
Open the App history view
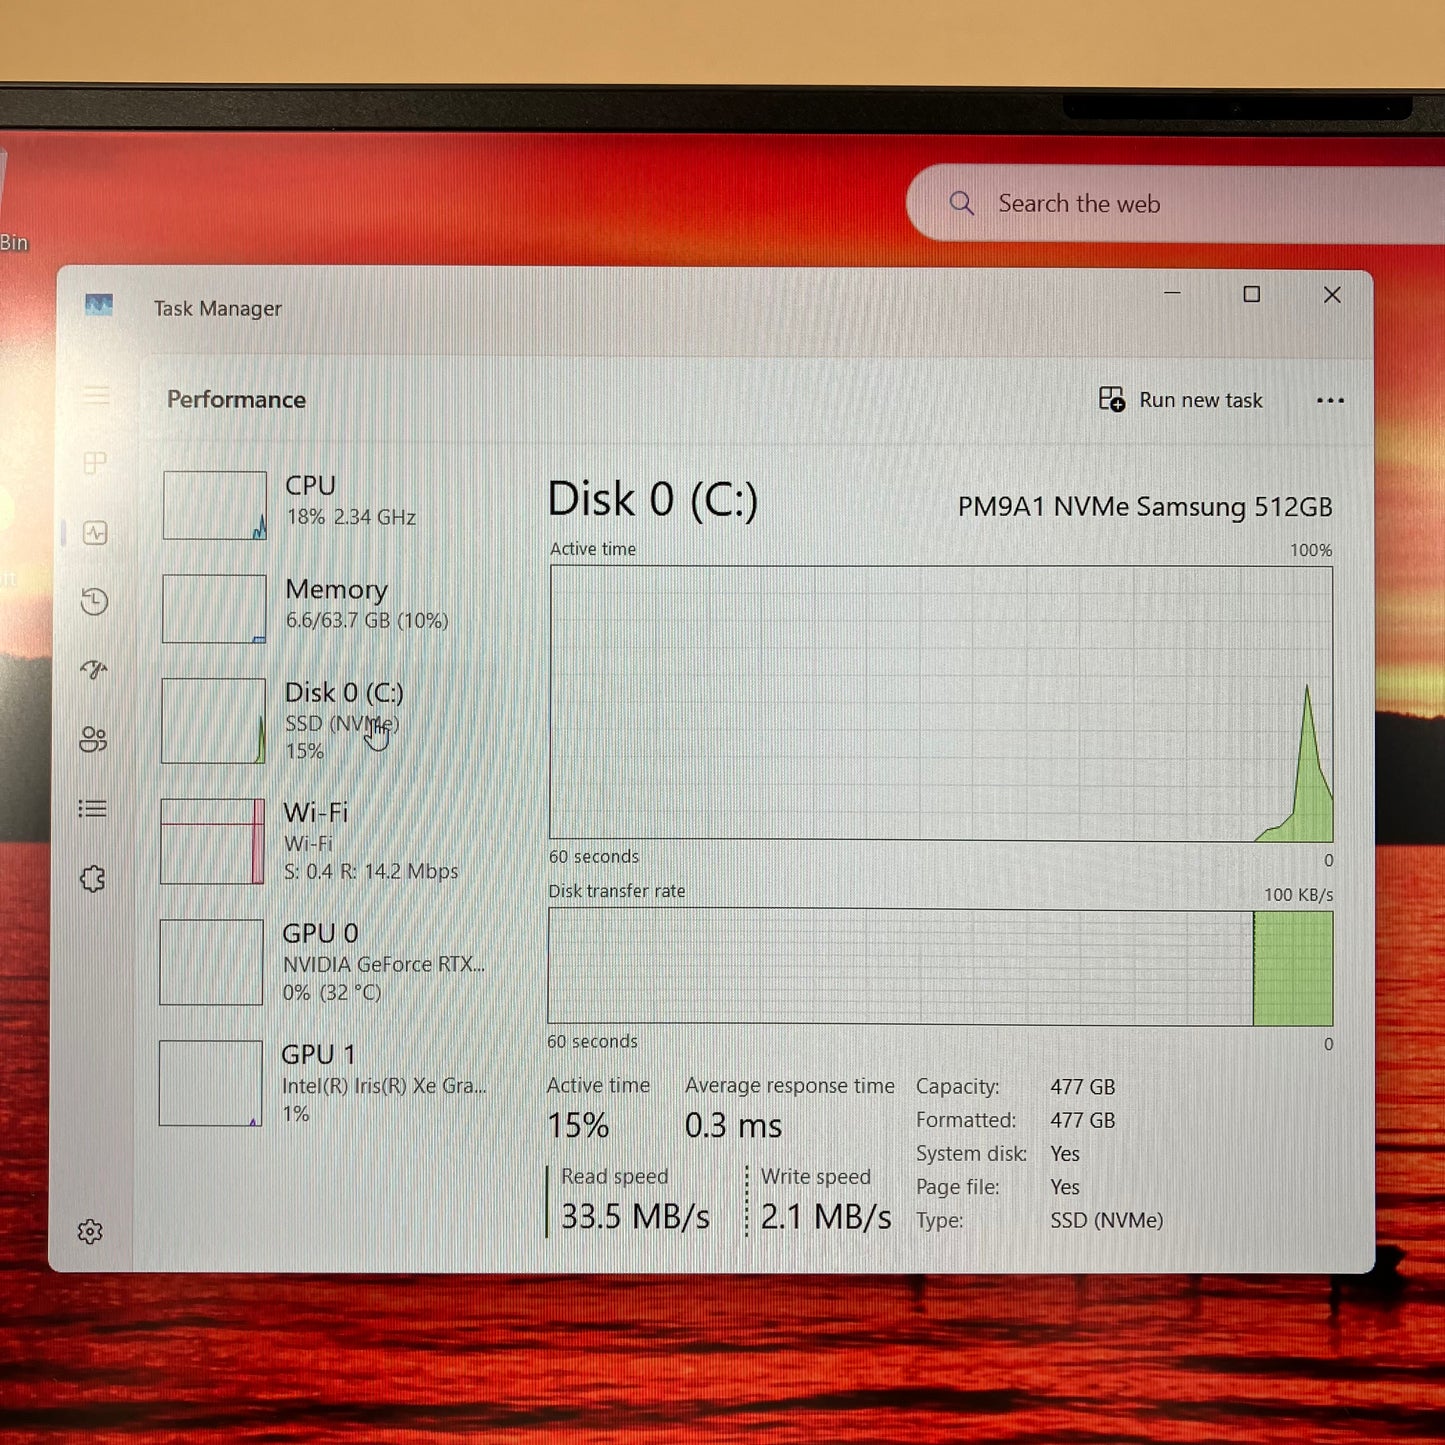point(95,603)
